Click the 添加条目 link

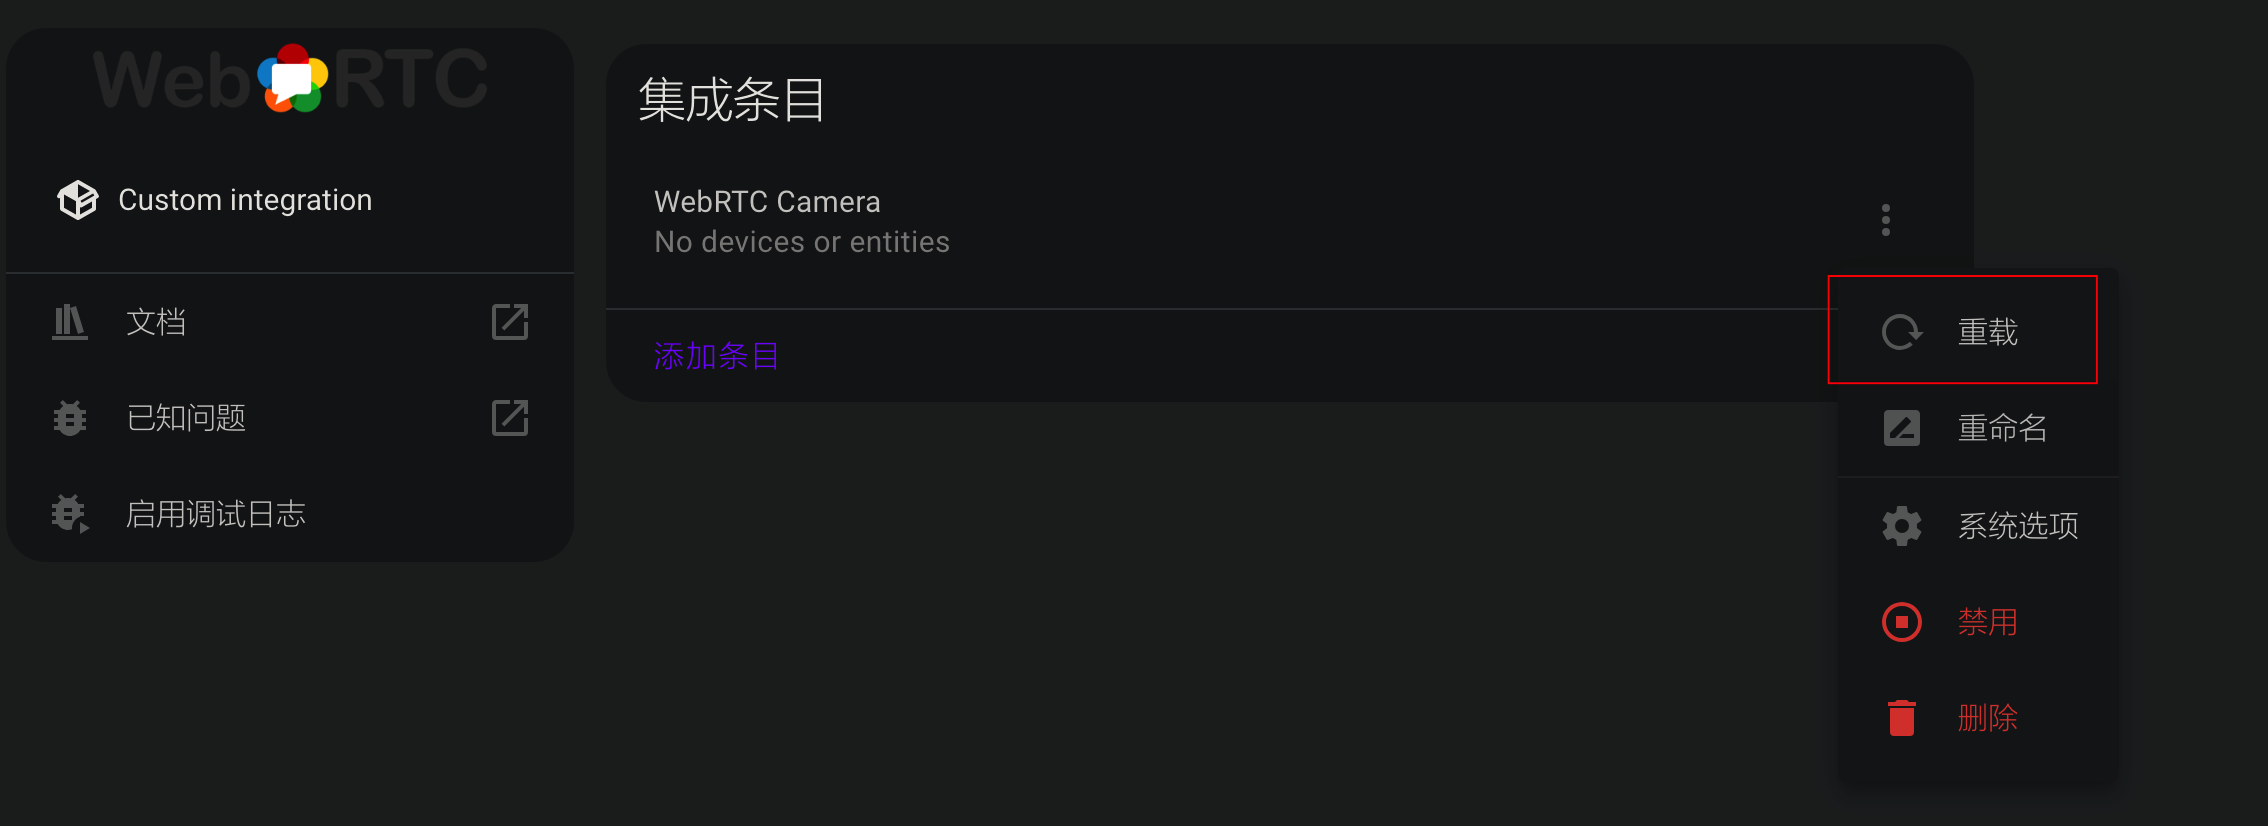click(716, 356)
